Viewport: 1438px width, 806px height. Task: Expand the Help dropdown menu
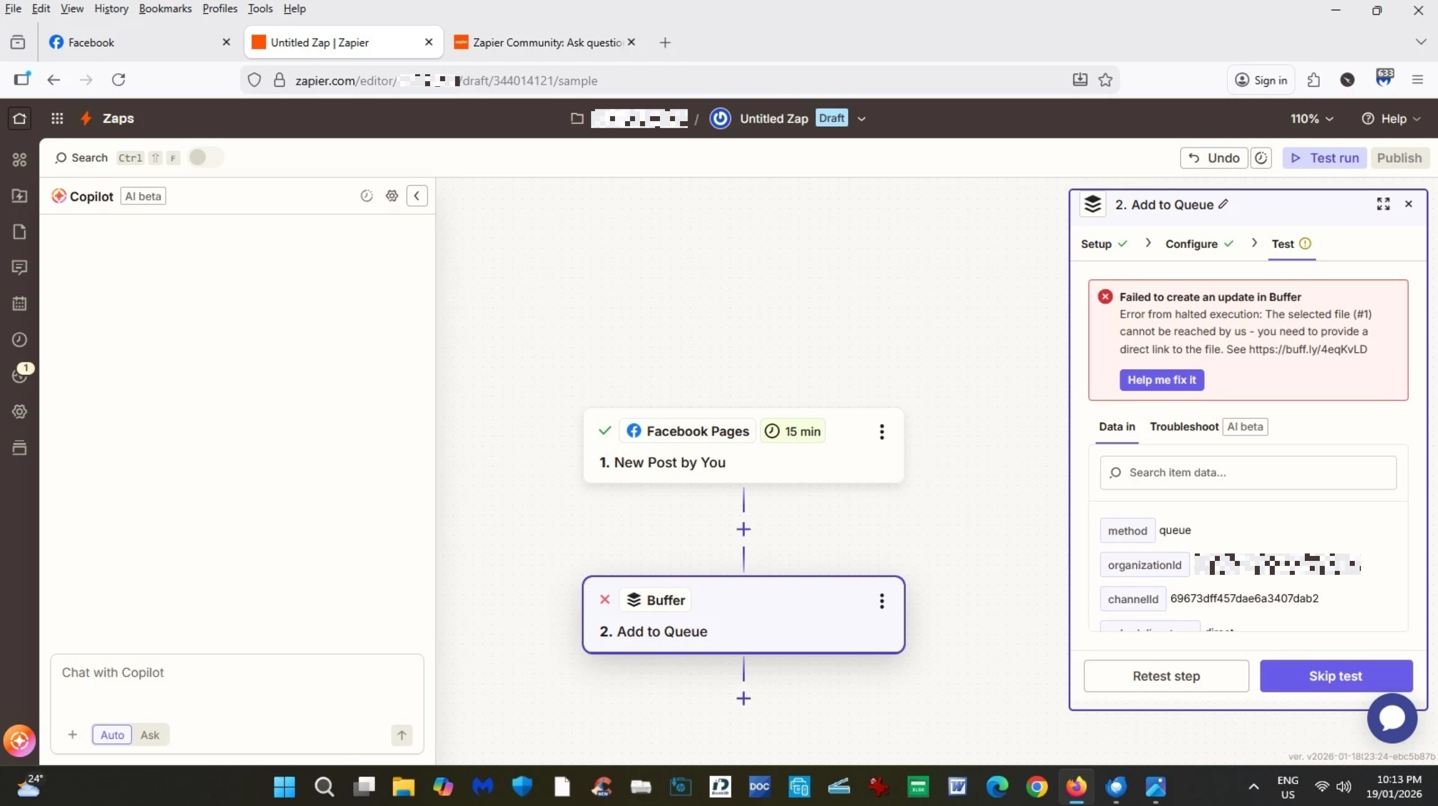[1391, 118]
